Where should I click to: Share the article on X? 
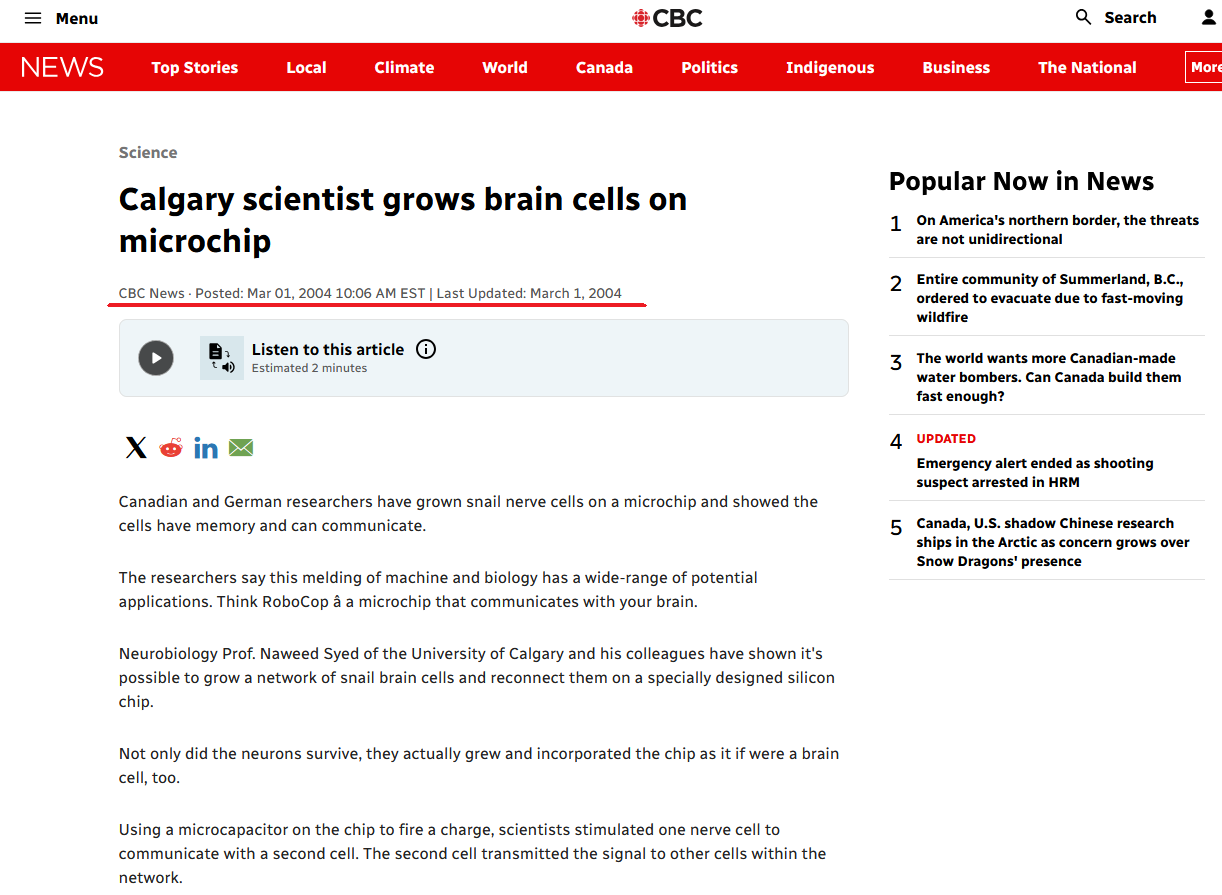[136, 447]
